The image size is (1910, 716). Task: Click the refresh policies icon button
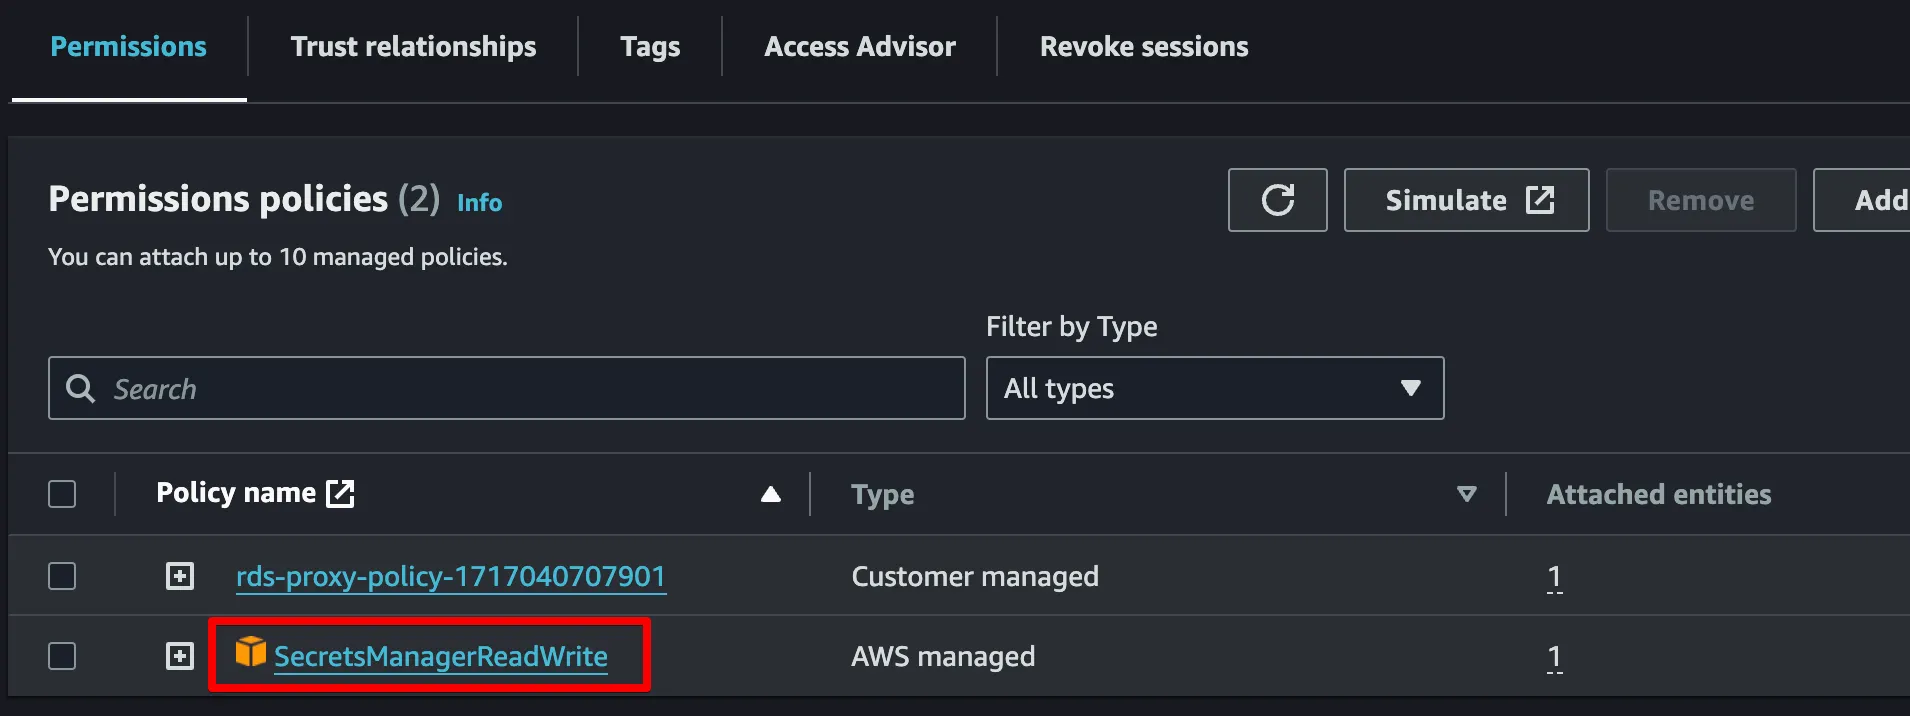coord(1277,200)
